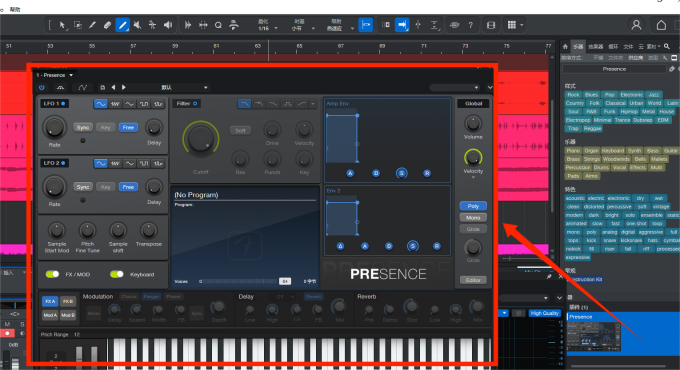Click the Rock style tag

pyautogui.click(x=573, y=95)
